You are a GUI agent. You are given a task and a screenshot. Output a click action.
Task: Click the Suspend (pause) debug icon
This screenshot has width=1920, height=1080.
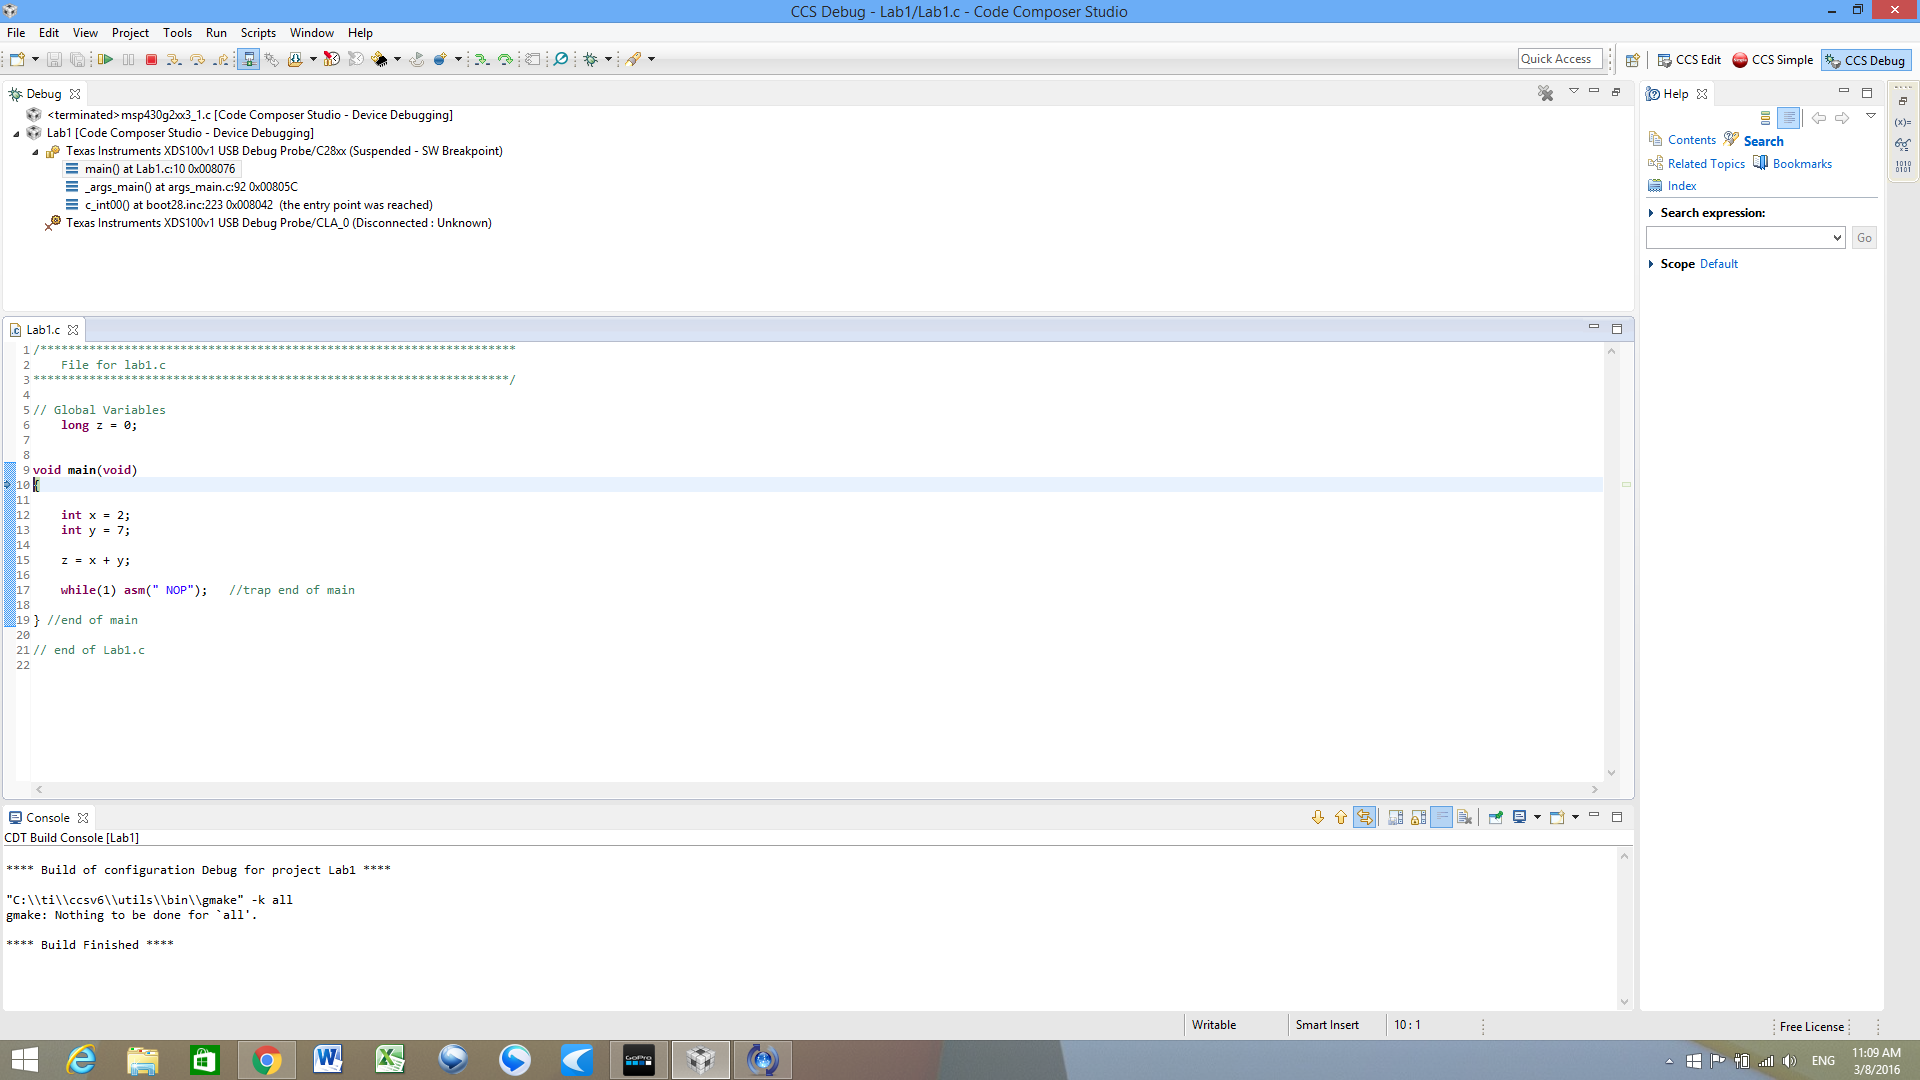129,60
